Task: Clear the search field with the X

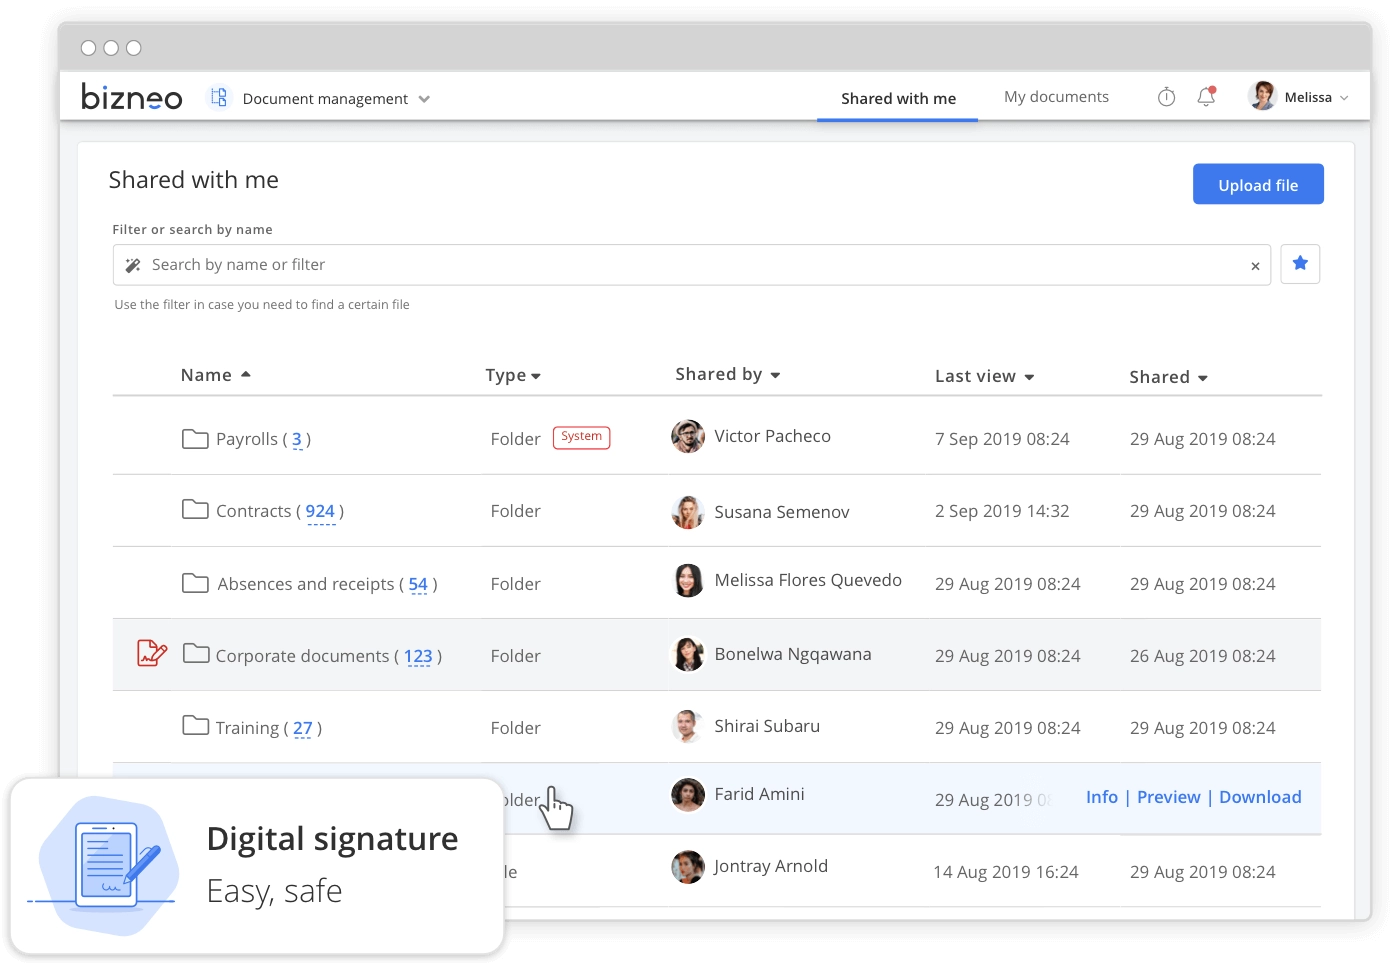Action: (x=1255, y=266)
